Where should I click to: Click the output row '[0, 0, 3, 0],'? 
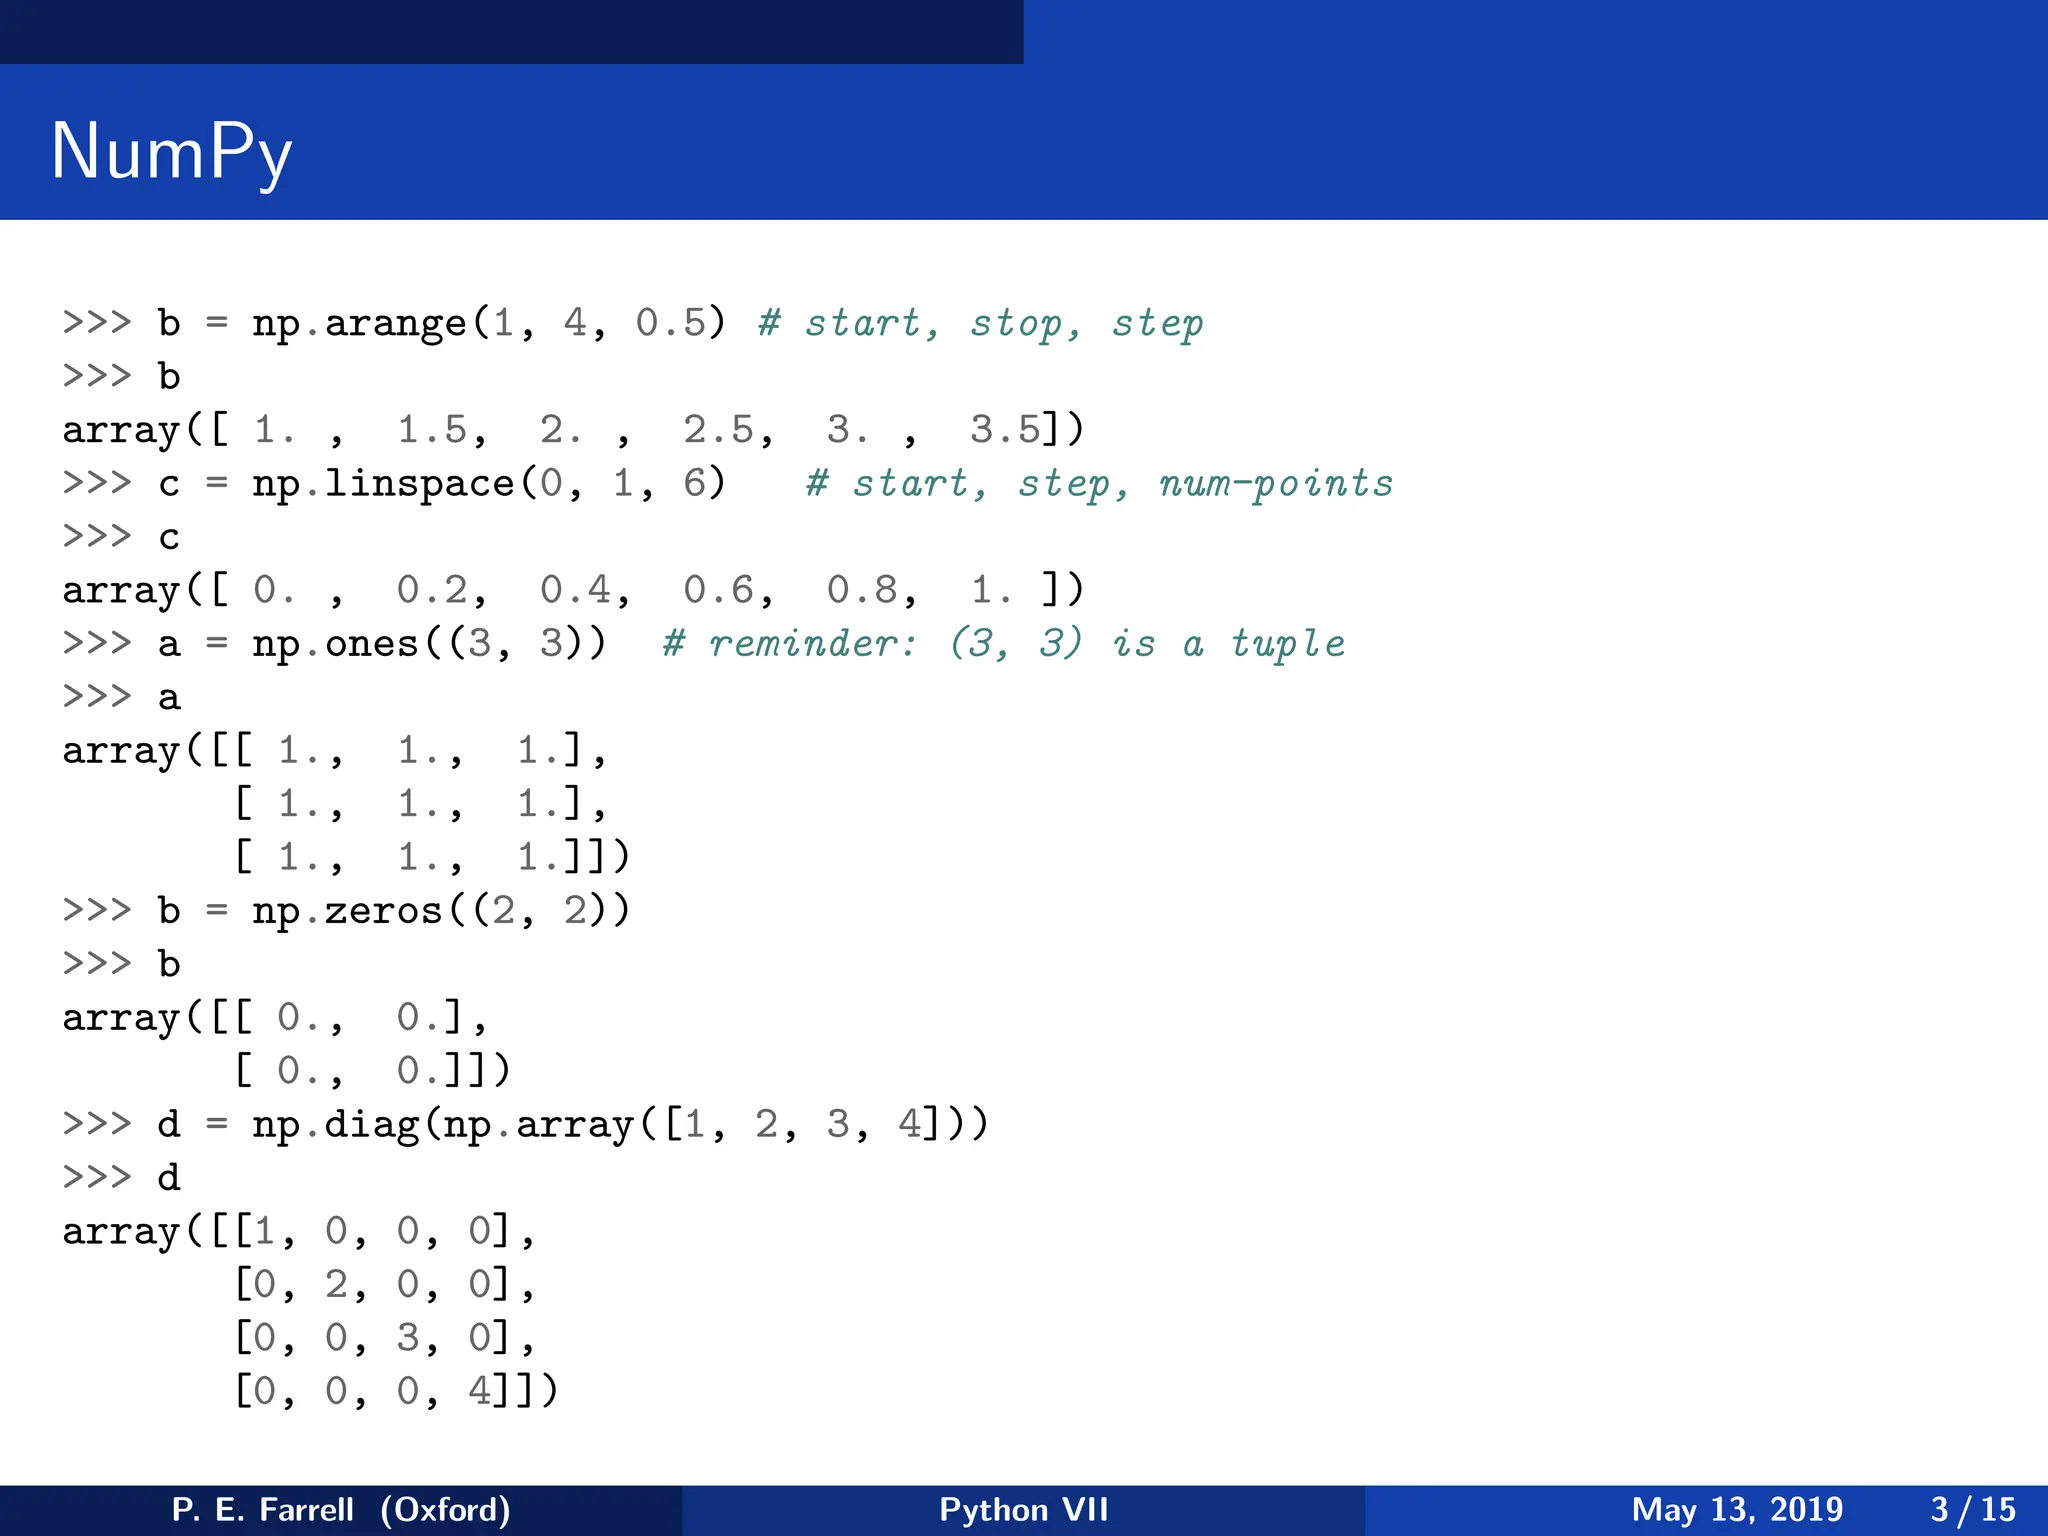(384, 1338)
